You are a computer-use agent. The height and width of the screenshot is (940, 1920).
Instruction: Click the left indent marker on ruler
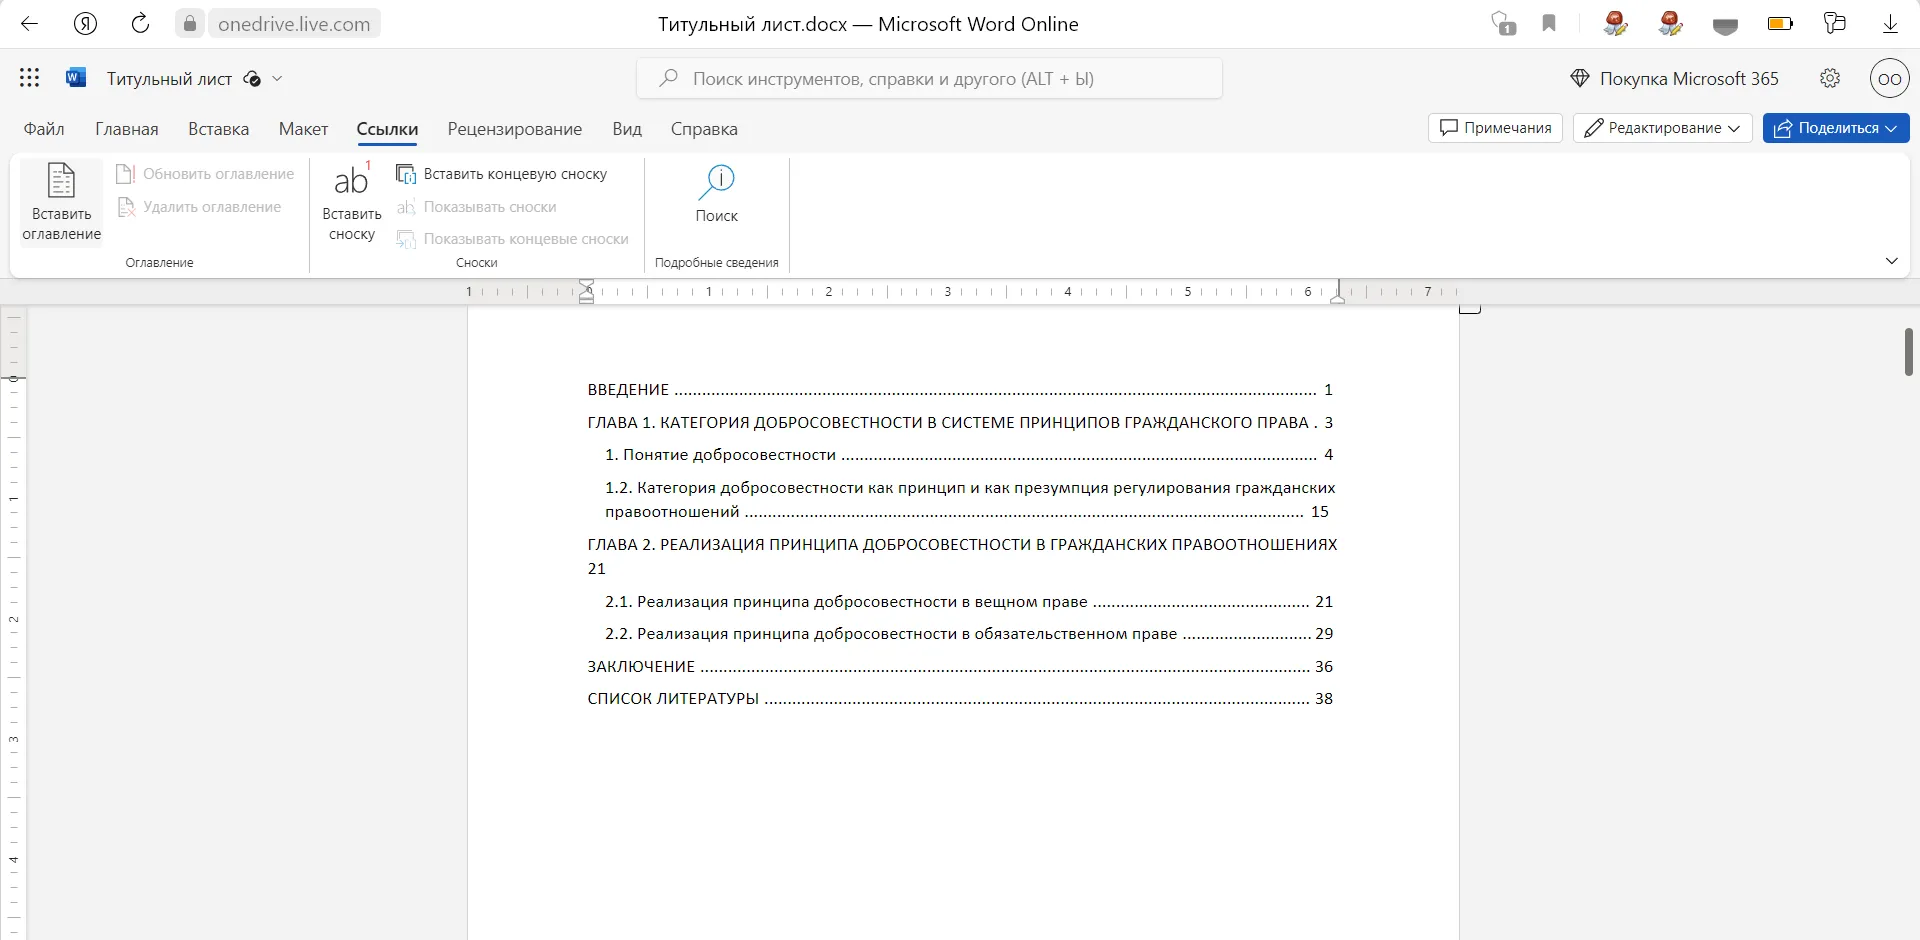click(587, 292)
